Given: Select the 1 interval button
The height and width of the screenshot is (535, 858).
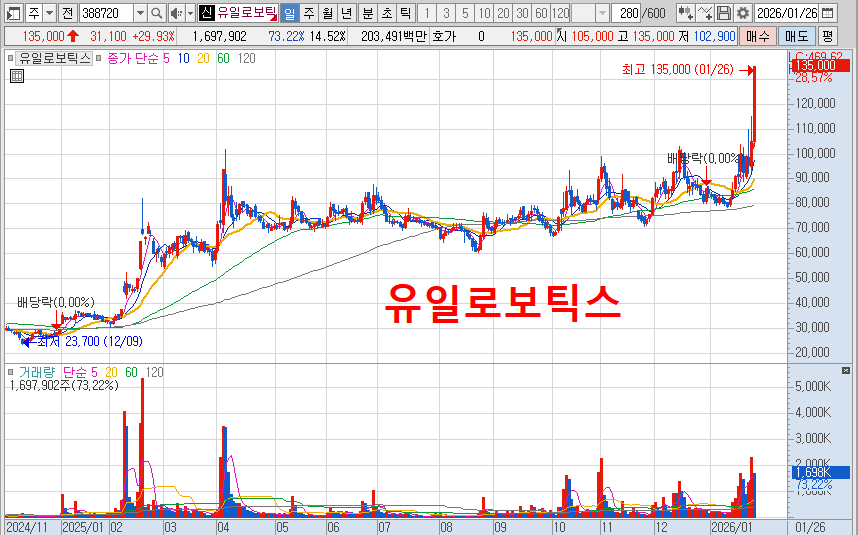Looking at the screenshot, I should (427, 13).
